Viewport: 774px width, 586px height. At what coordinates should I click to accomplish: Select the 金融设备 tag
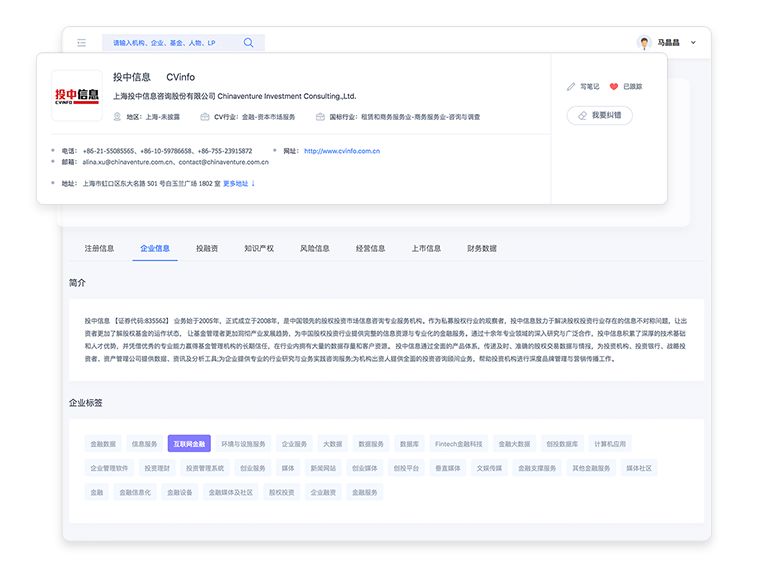tap(180, 492)
